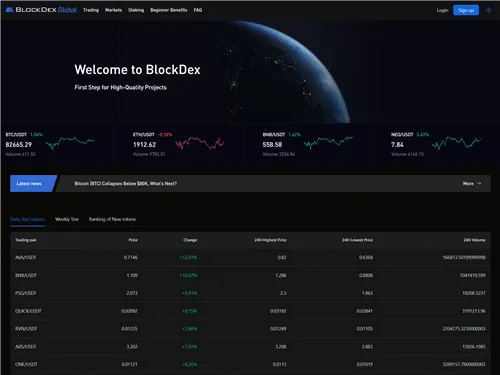The image size is (500, 375).
Task: Switch to the Weekly Star tab
Action: (67, 219)
